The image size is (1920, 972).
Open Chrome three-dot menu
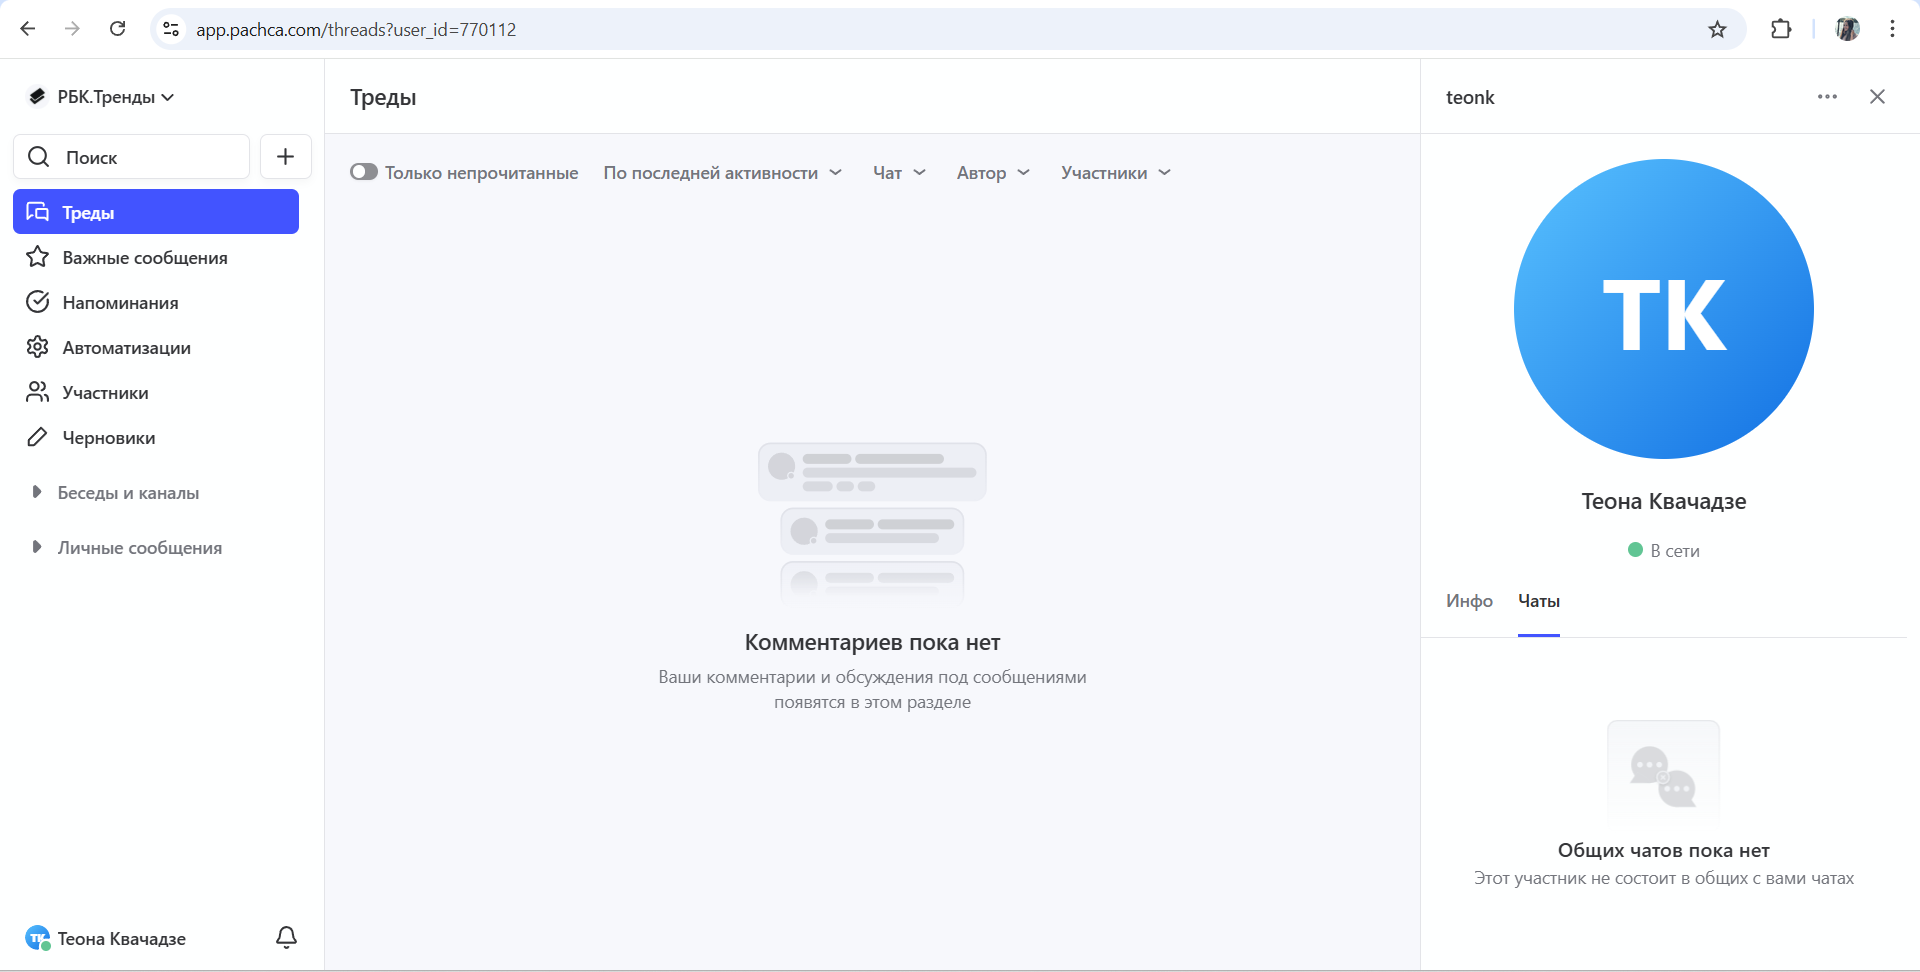pos(1892,29)
